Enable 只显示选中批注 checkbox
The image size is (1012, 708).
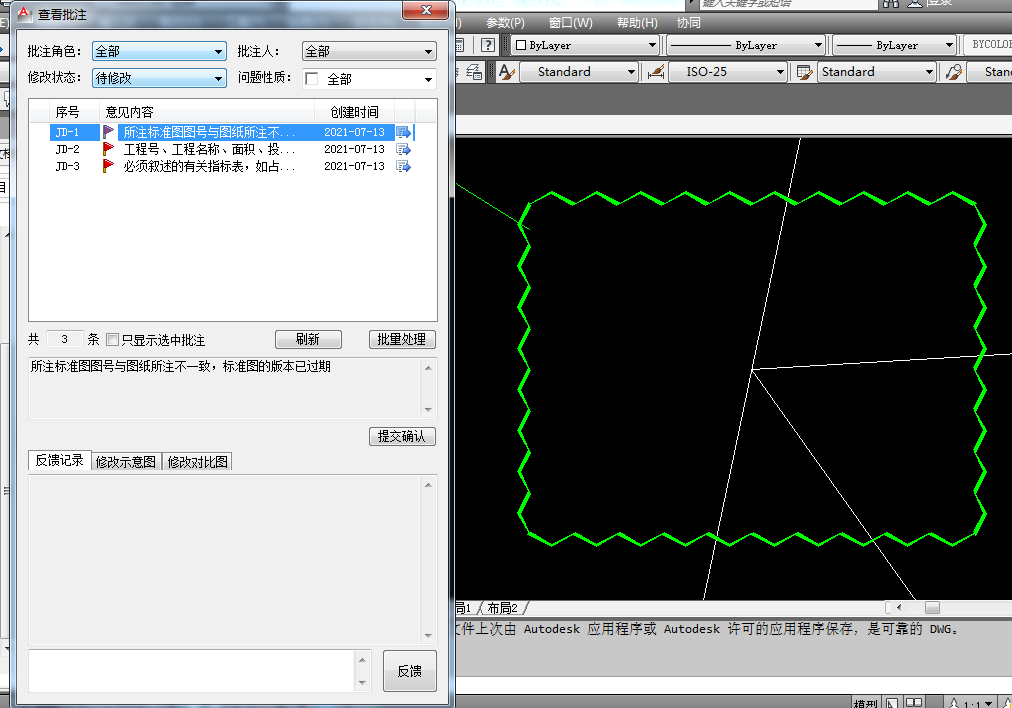(x=112, y=340)
